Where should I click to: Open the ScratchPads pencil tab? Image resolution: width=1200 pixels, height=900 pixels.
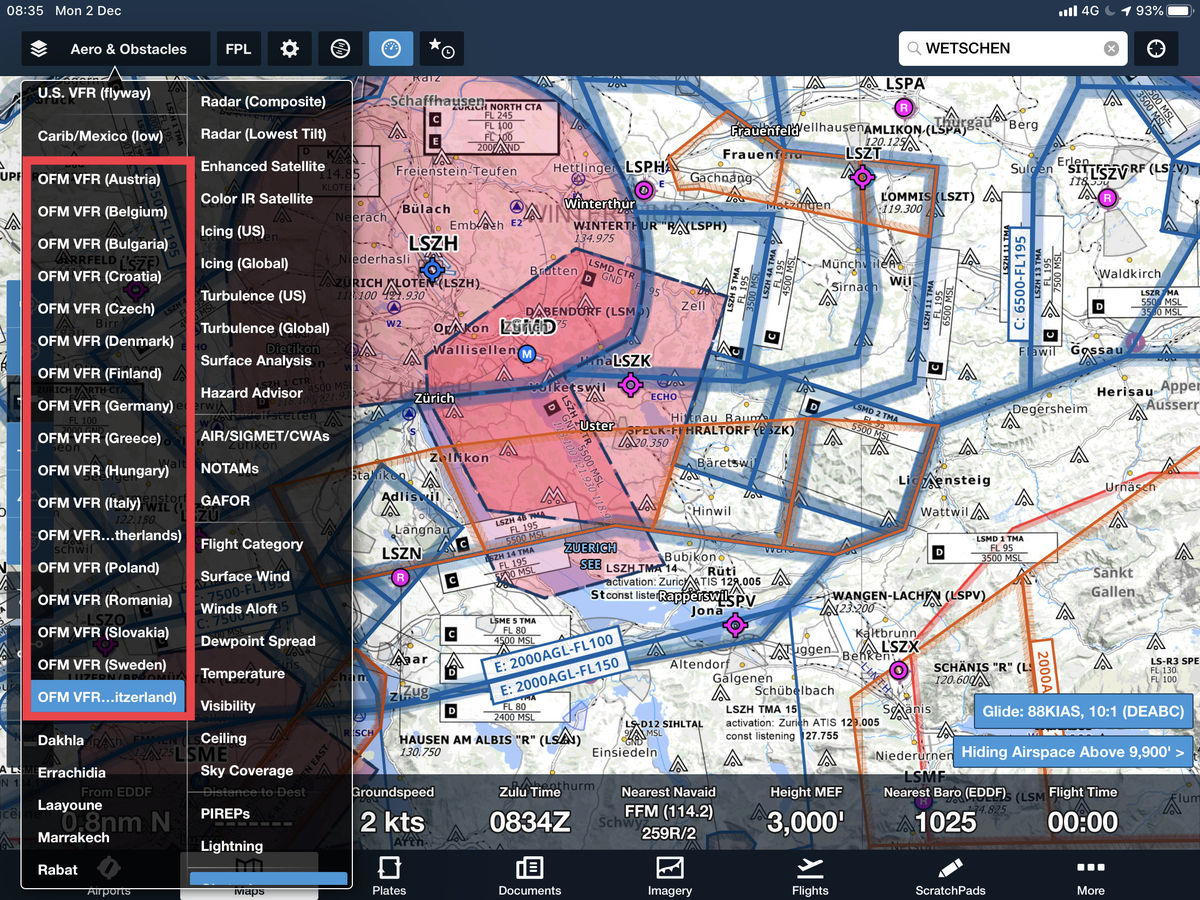coord(950,875)
